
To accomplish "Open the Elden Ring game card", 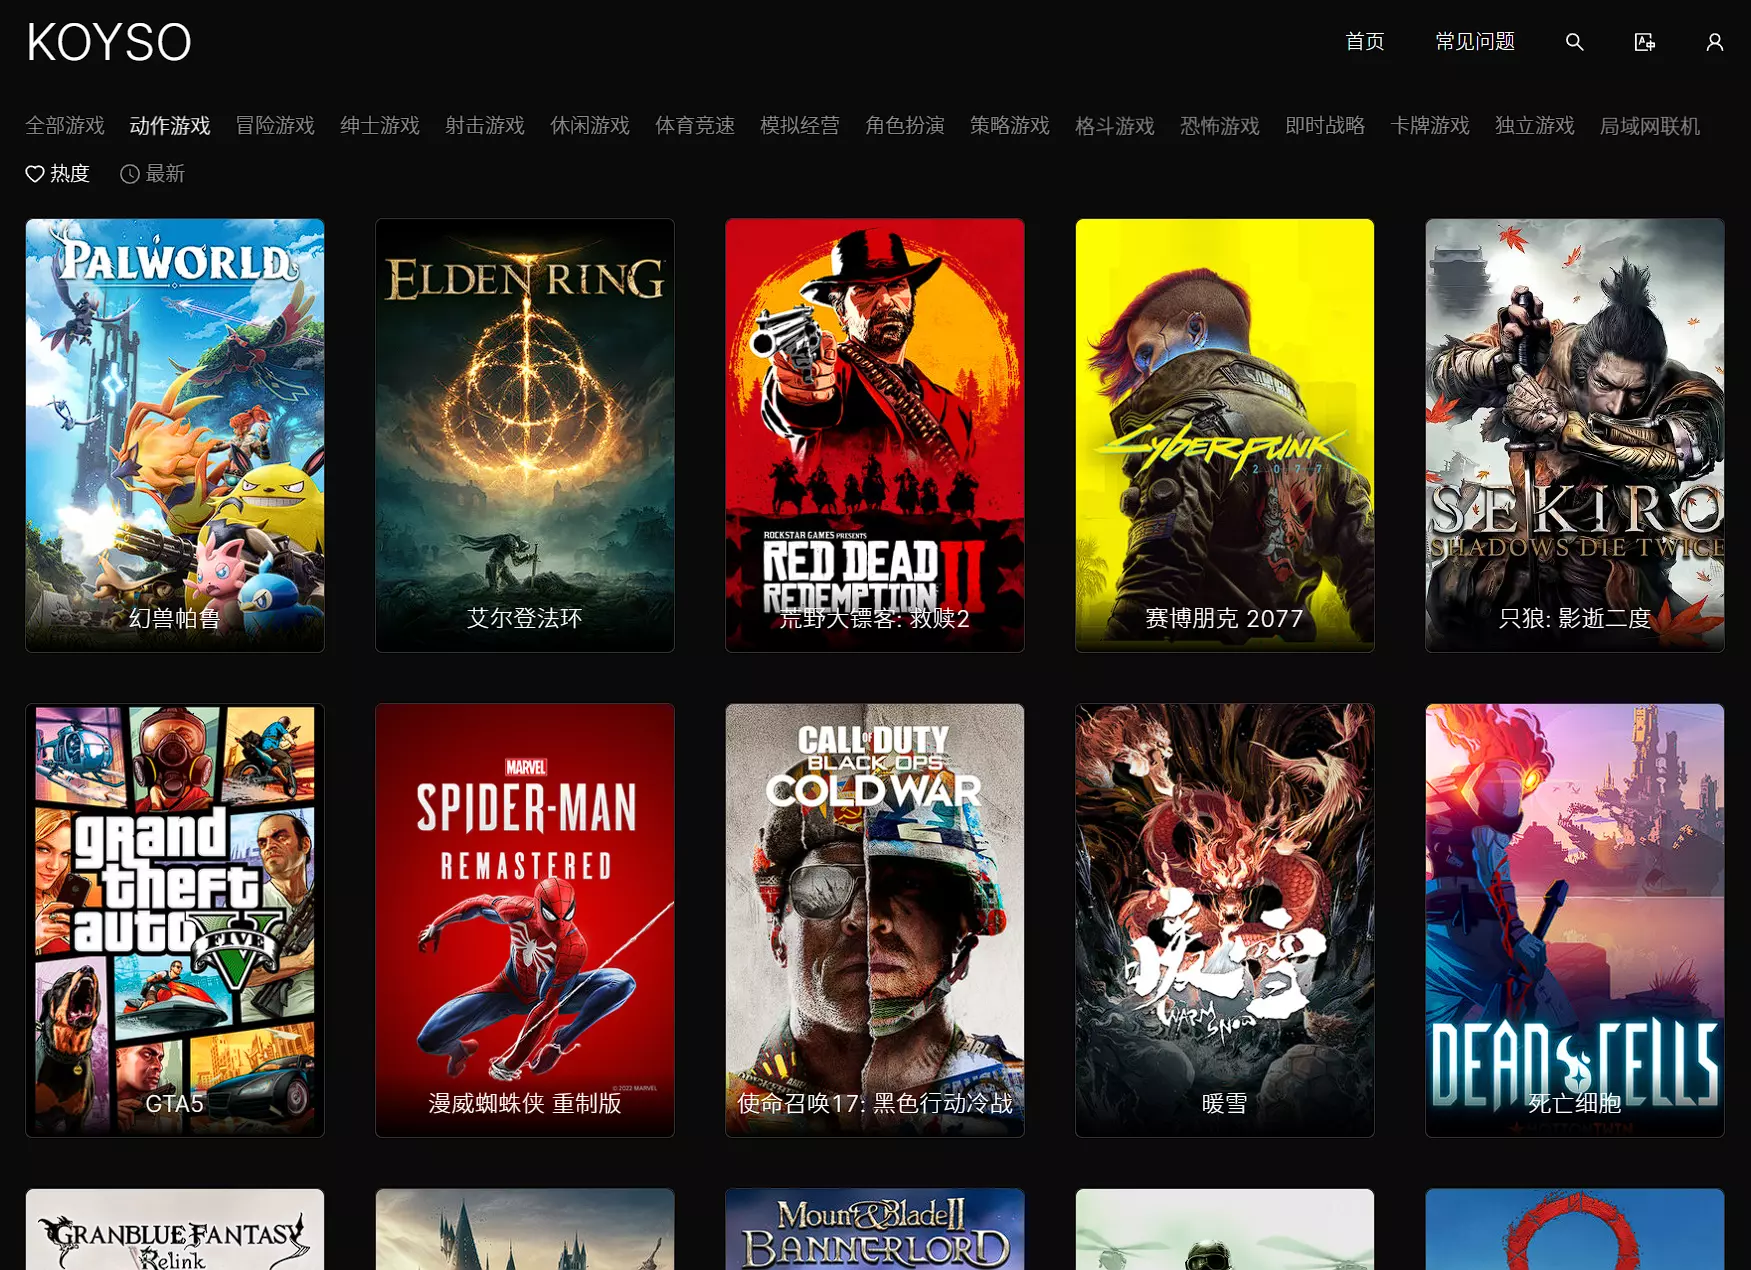I will 525,435.
